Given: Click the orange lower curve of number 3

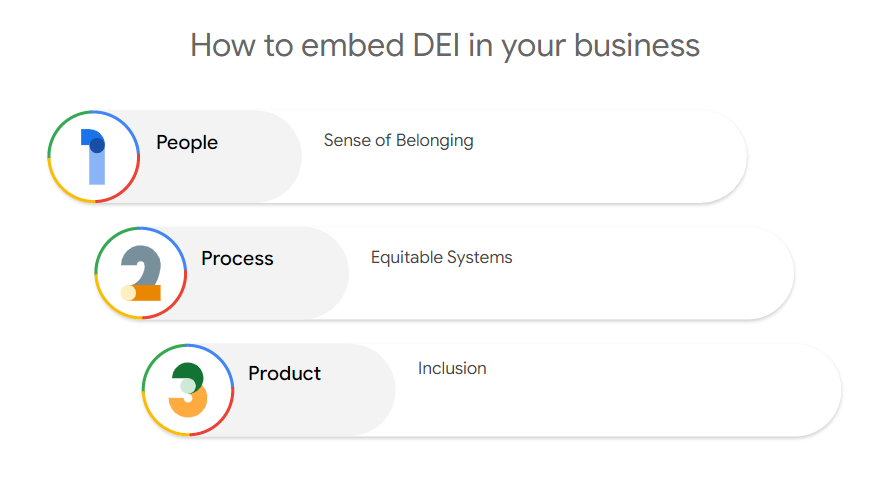Looking at the screenshot, I should pos(189,404).
